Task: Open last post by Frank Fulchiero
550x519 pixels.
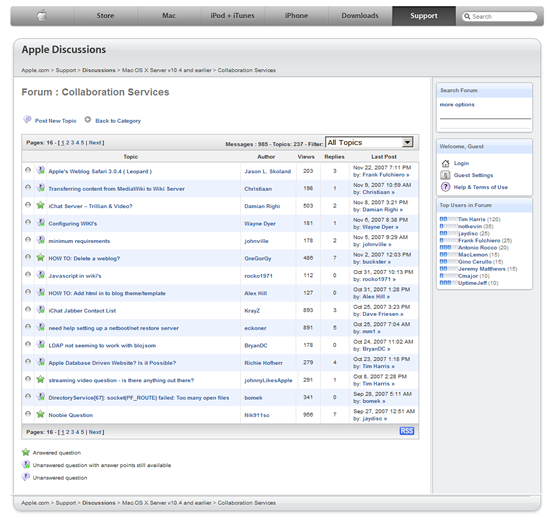Action: 386,175
